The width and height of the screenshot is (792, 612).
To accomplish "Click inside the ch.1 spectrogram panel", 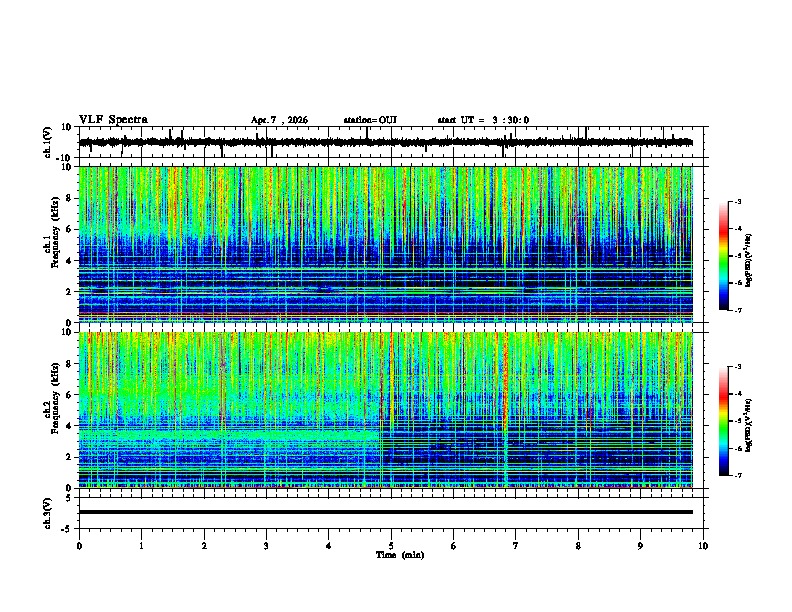I will (386, 244).
